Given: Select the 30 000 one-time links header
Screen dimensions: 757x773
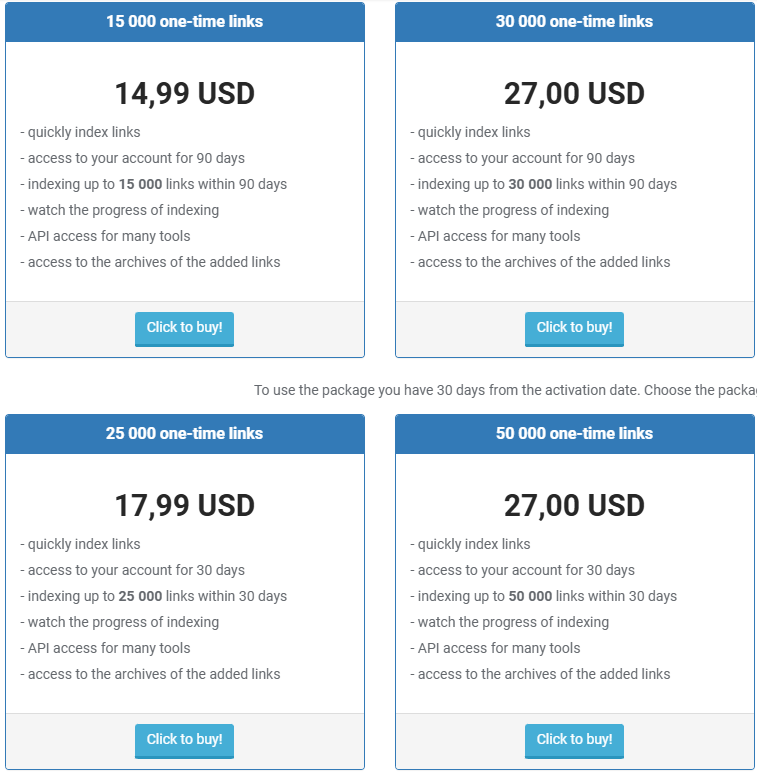Looking at the screenshot, I should (574, 21).
